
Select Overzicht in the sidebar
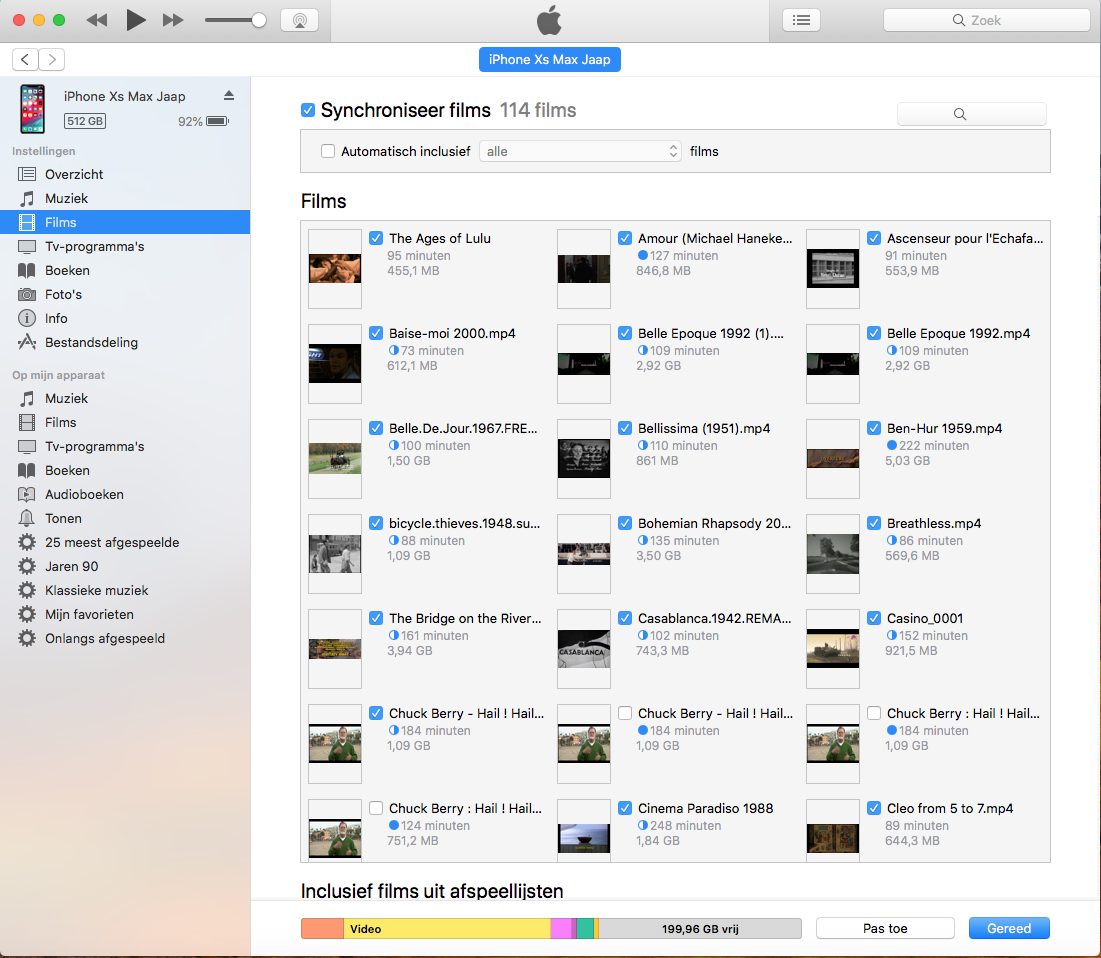click(74, 174)
